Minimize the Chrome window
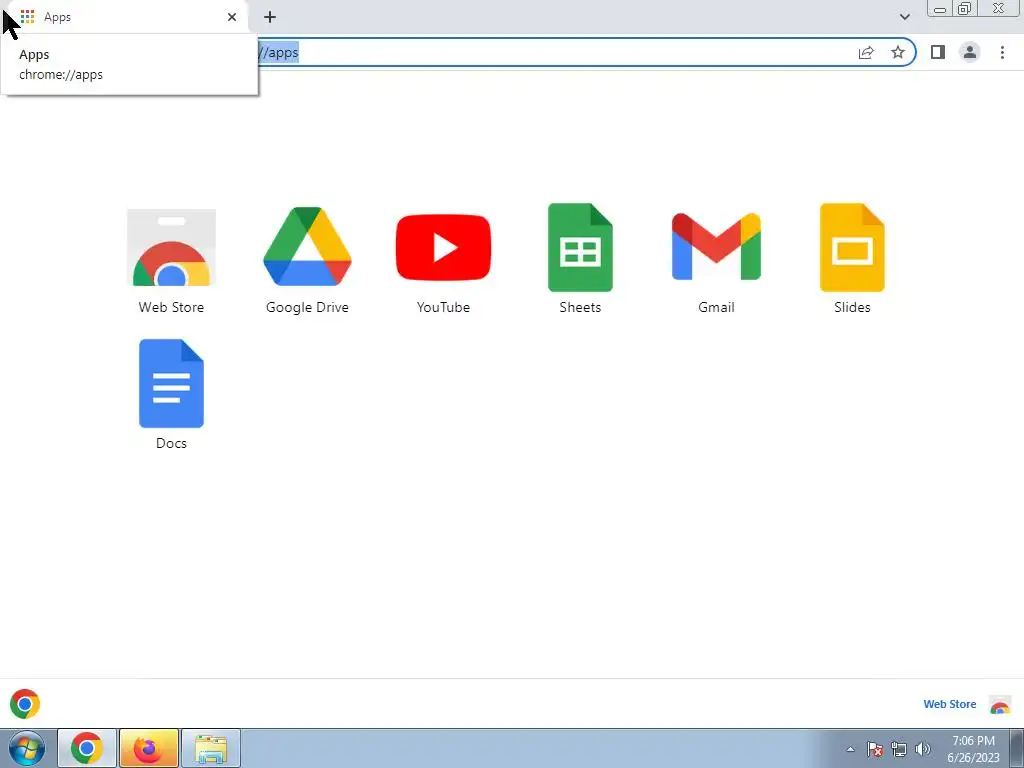This screenshot has height=768, width=1024. pos(940,8)
